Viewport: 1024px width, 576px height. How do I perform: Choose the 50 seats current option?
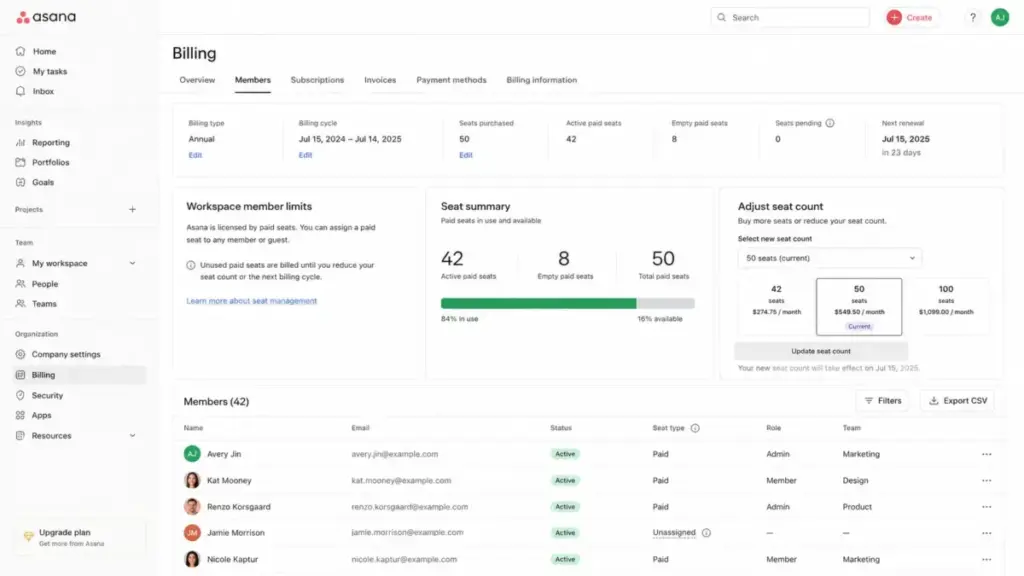click(x=859, y=306)
